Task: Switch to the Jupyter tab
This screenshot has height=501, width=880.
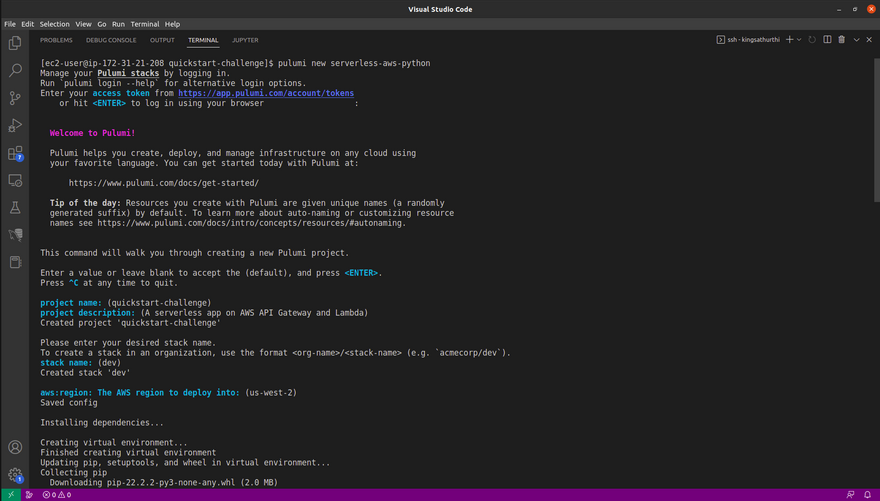Action: click(245, 40)
